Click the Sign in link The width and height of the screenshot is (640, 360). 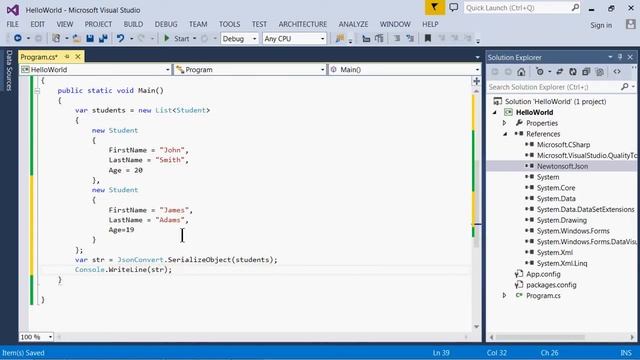[x=601, y=25]
